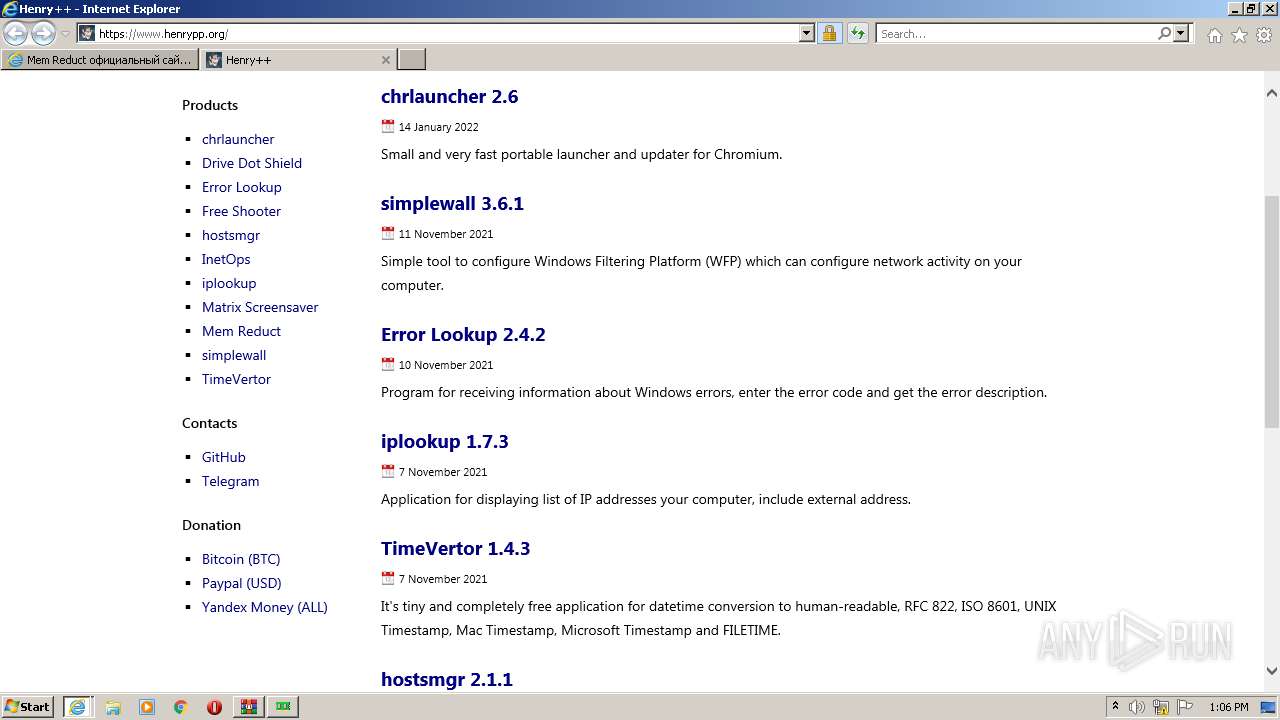Image resolution: width=1280 pixels, height=720 pixels.
Task: Click the IE forward navigation button
Action: (43, 34)
